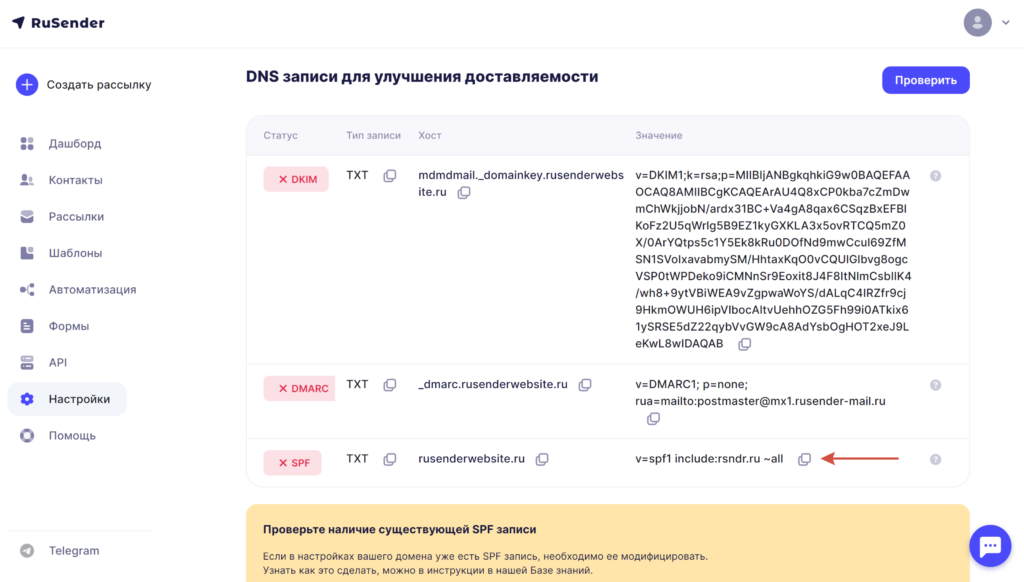Open help for SPF record
Image resolution: width=1024 pixels, height=582 pixels.
click(x=936, y=459)
